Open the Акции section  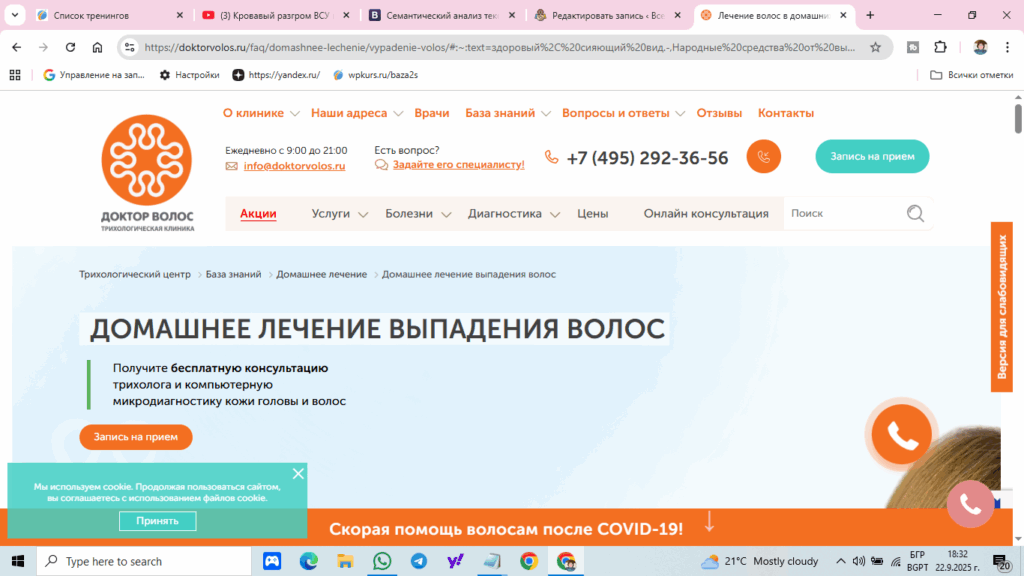pyautogui.click(x=258, y=214)
